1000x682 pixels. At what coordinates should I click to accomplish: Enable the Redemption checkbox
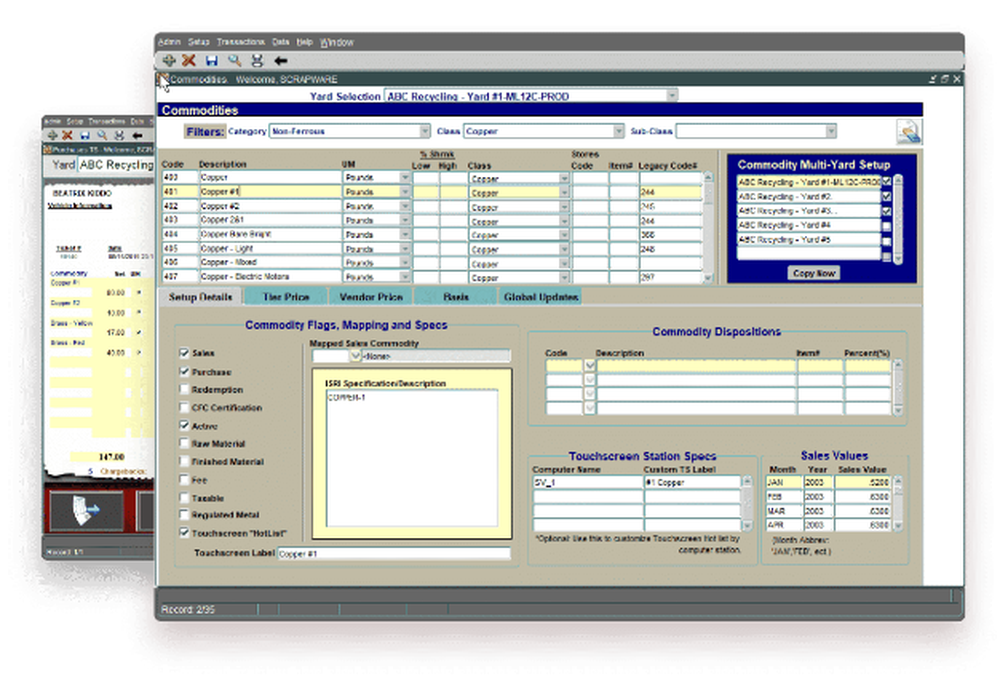[x=184, y=389]
